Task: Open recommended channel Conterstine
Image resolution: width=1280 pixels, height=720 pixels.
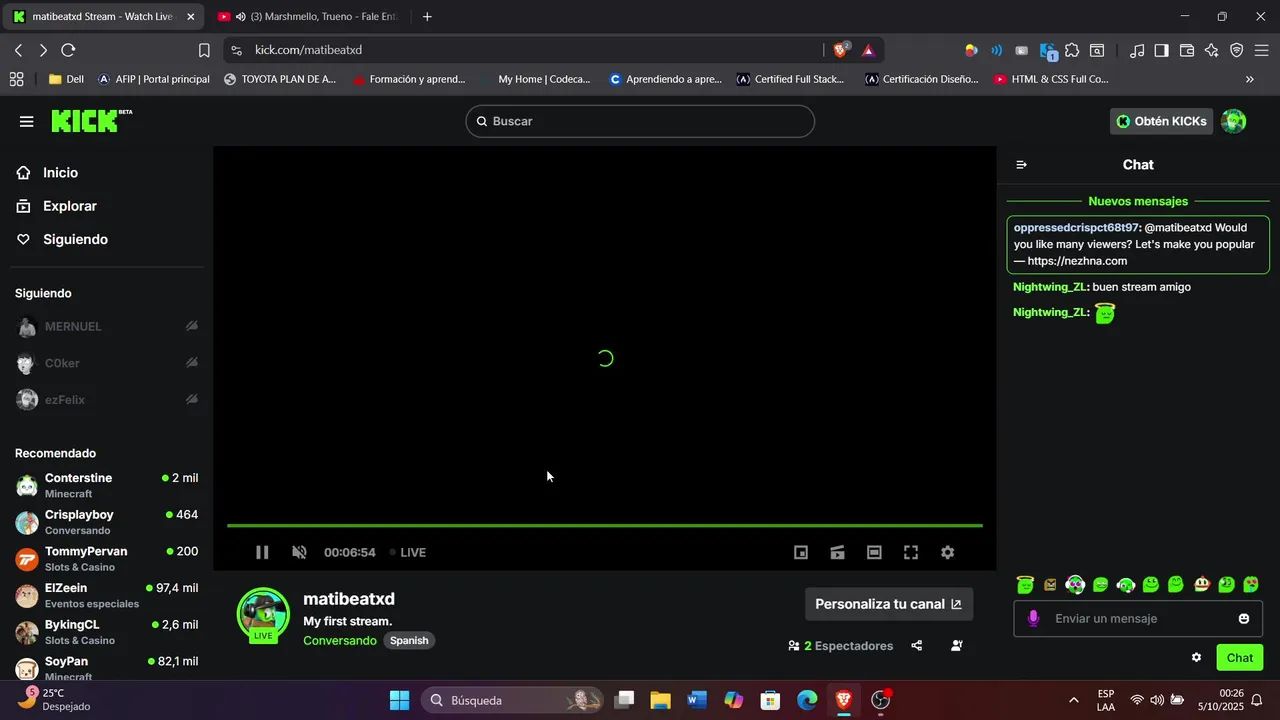Action: 107,486
